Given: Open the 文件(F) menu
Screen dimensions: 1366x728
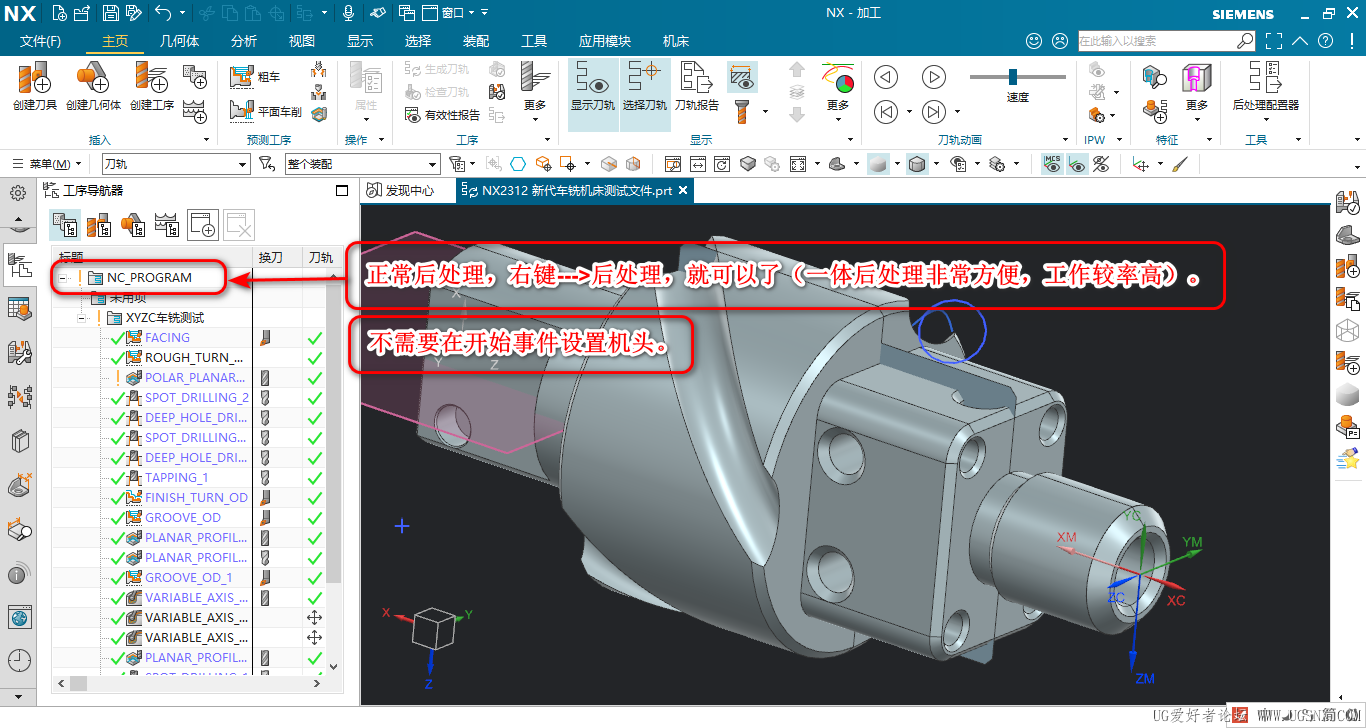Looking at the screenshot, I should click(x=41, y=41).
